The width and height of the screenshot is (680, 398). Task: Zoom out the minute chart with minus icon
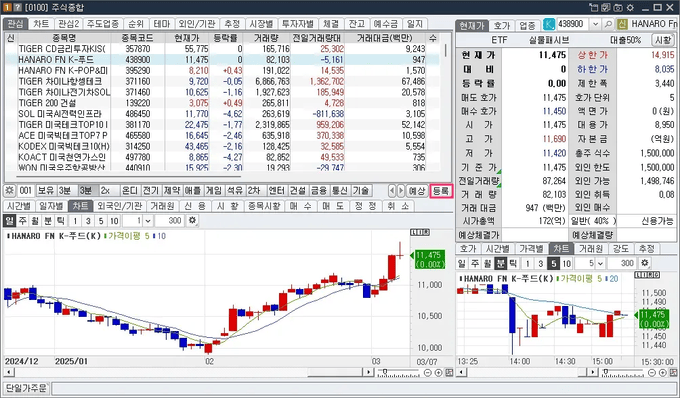click(652, 372)
